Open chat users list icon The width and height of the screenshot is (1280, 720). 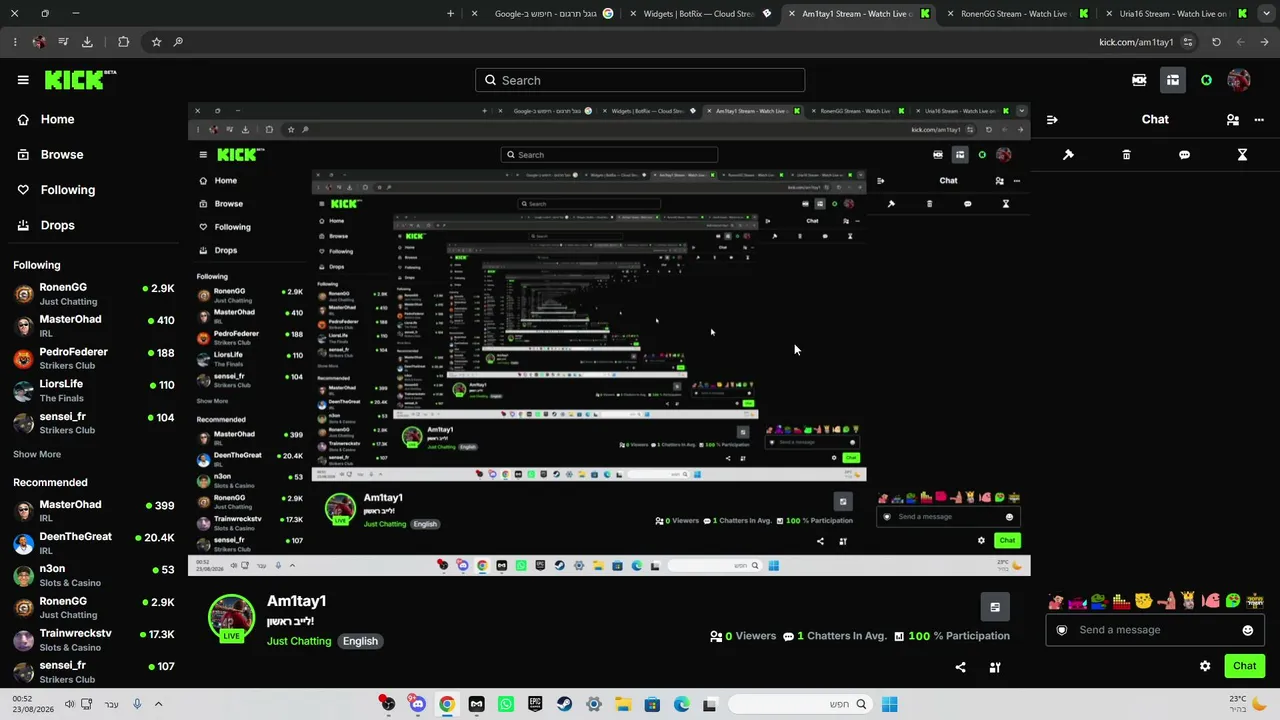tap(1233, 119)
